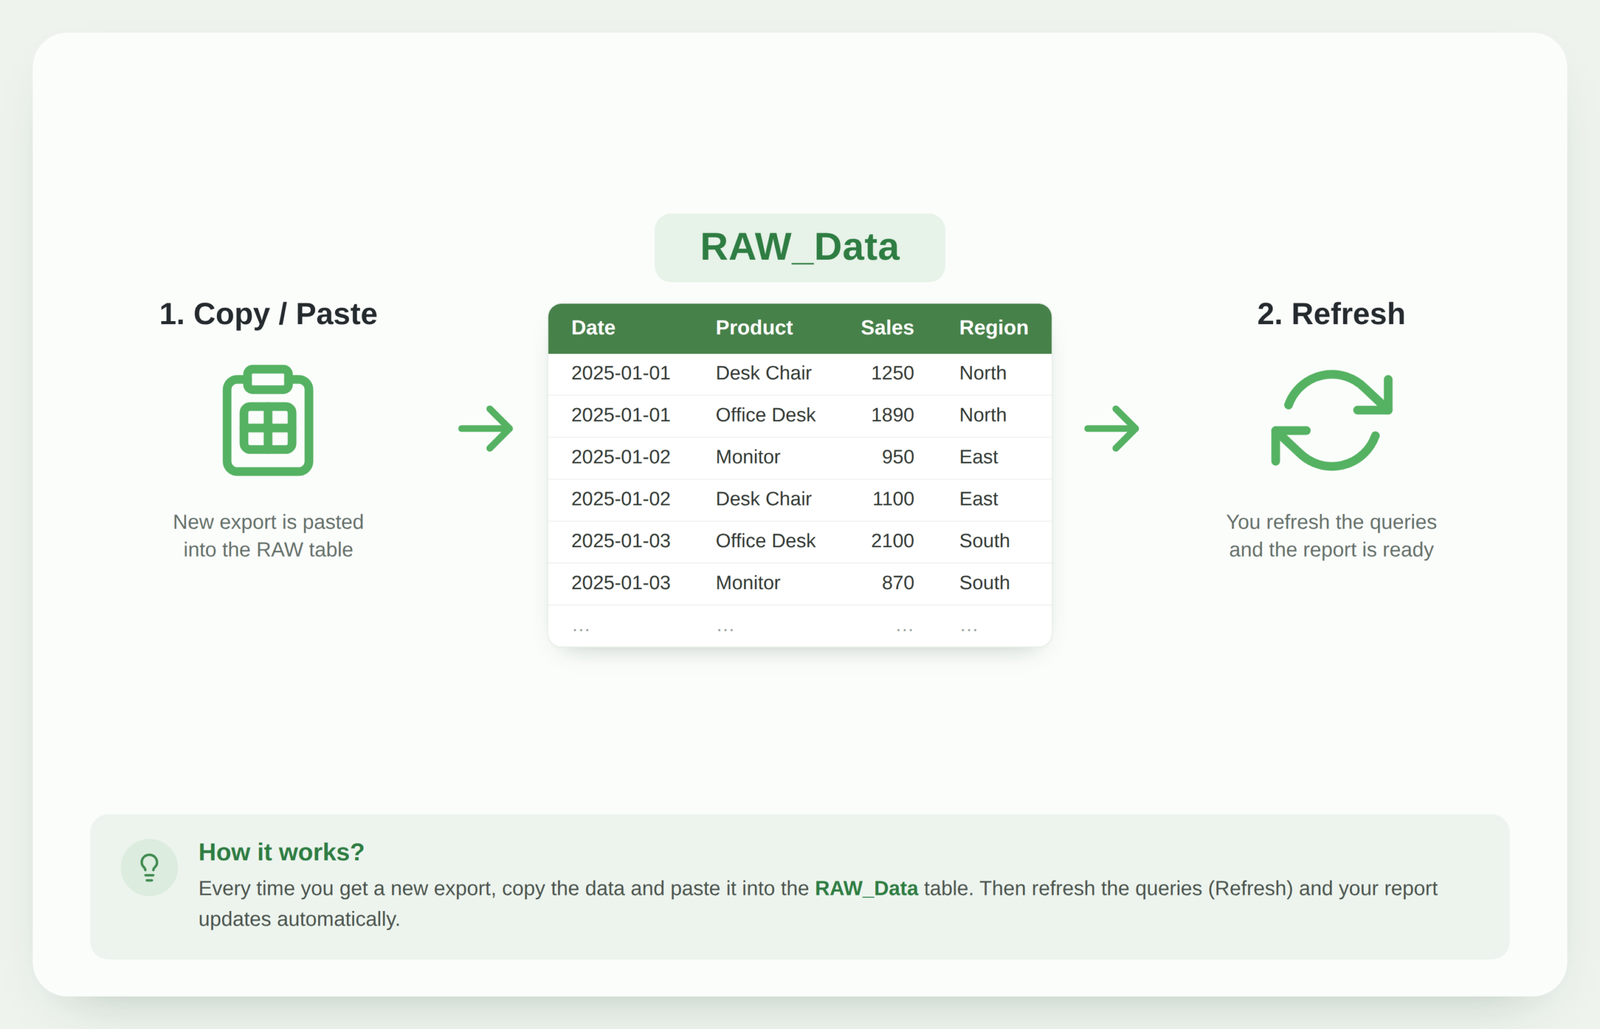1600x1029 pixels.
Task: Click the 870 sales value cell
Action: pos(898,583)
